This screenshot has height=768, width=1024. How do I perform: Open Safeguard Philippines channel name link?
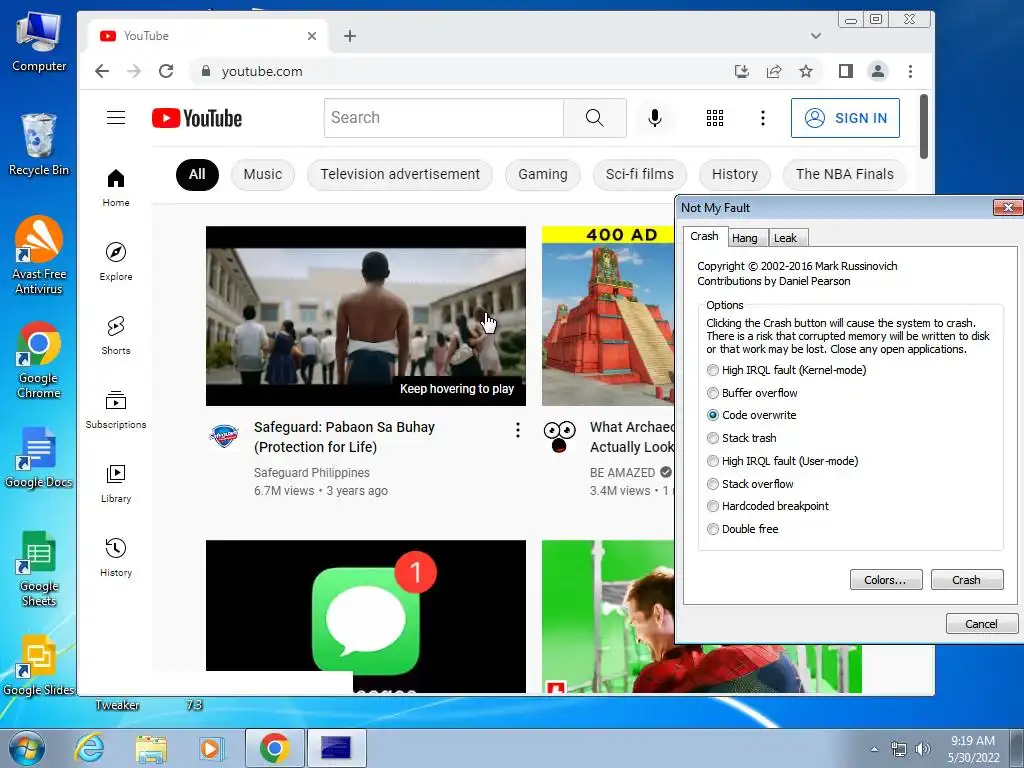point(312,473)
